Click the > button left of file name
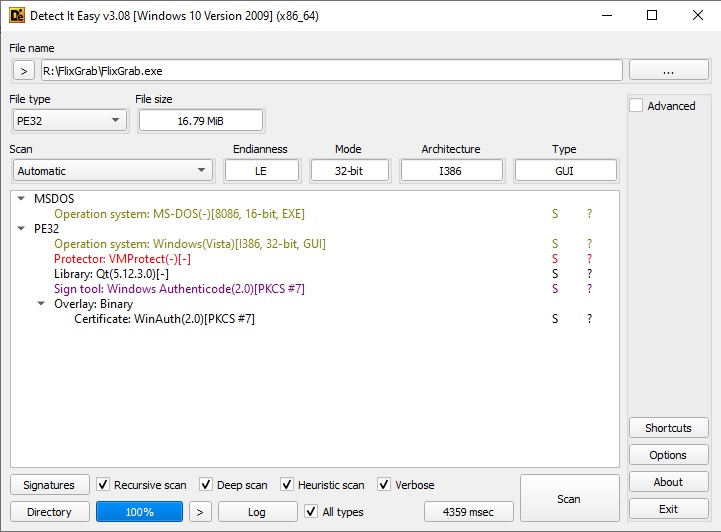 pos(24,71)
